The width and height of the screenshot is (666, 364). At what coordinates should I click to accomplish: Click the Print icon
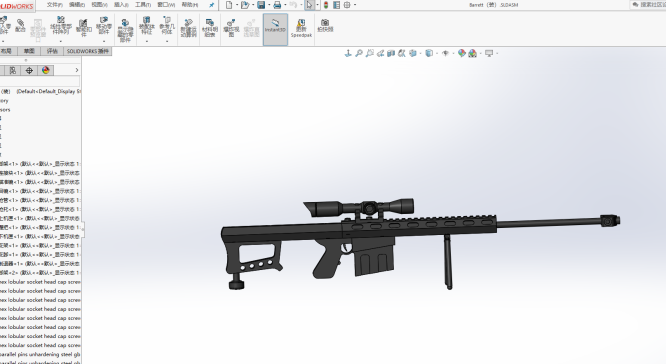277,5
